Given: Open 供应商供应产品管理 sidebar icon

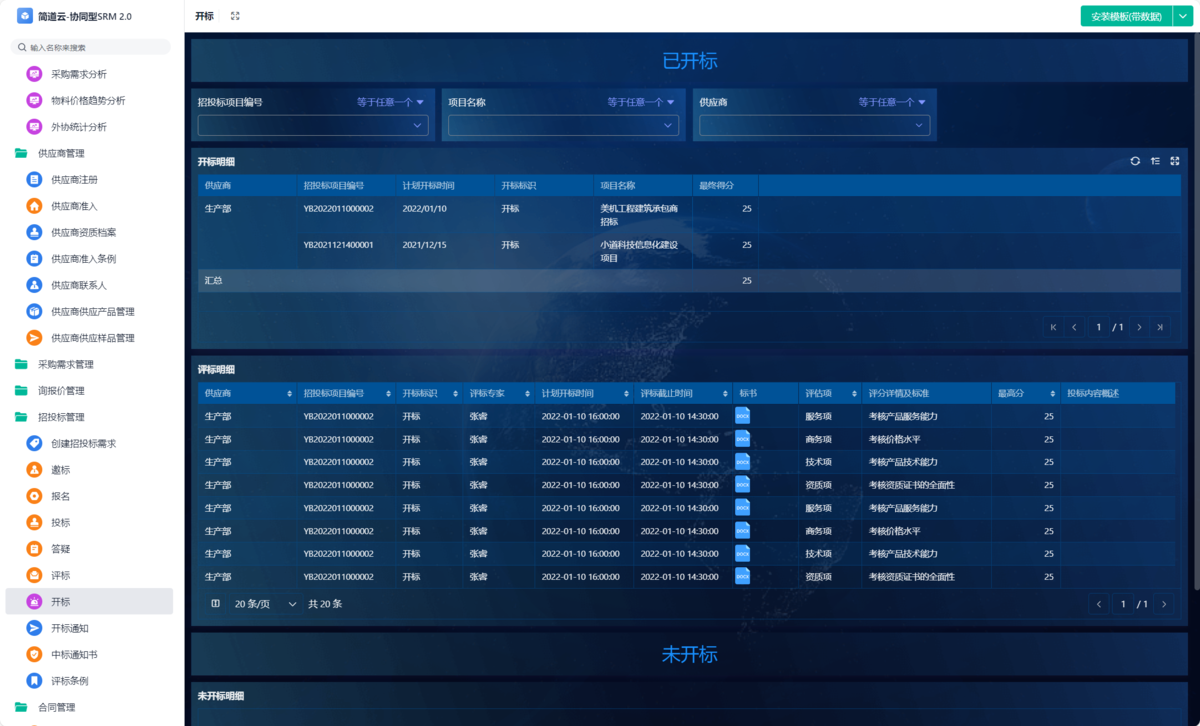Looking at the screenshot, I should pos(34,311).
